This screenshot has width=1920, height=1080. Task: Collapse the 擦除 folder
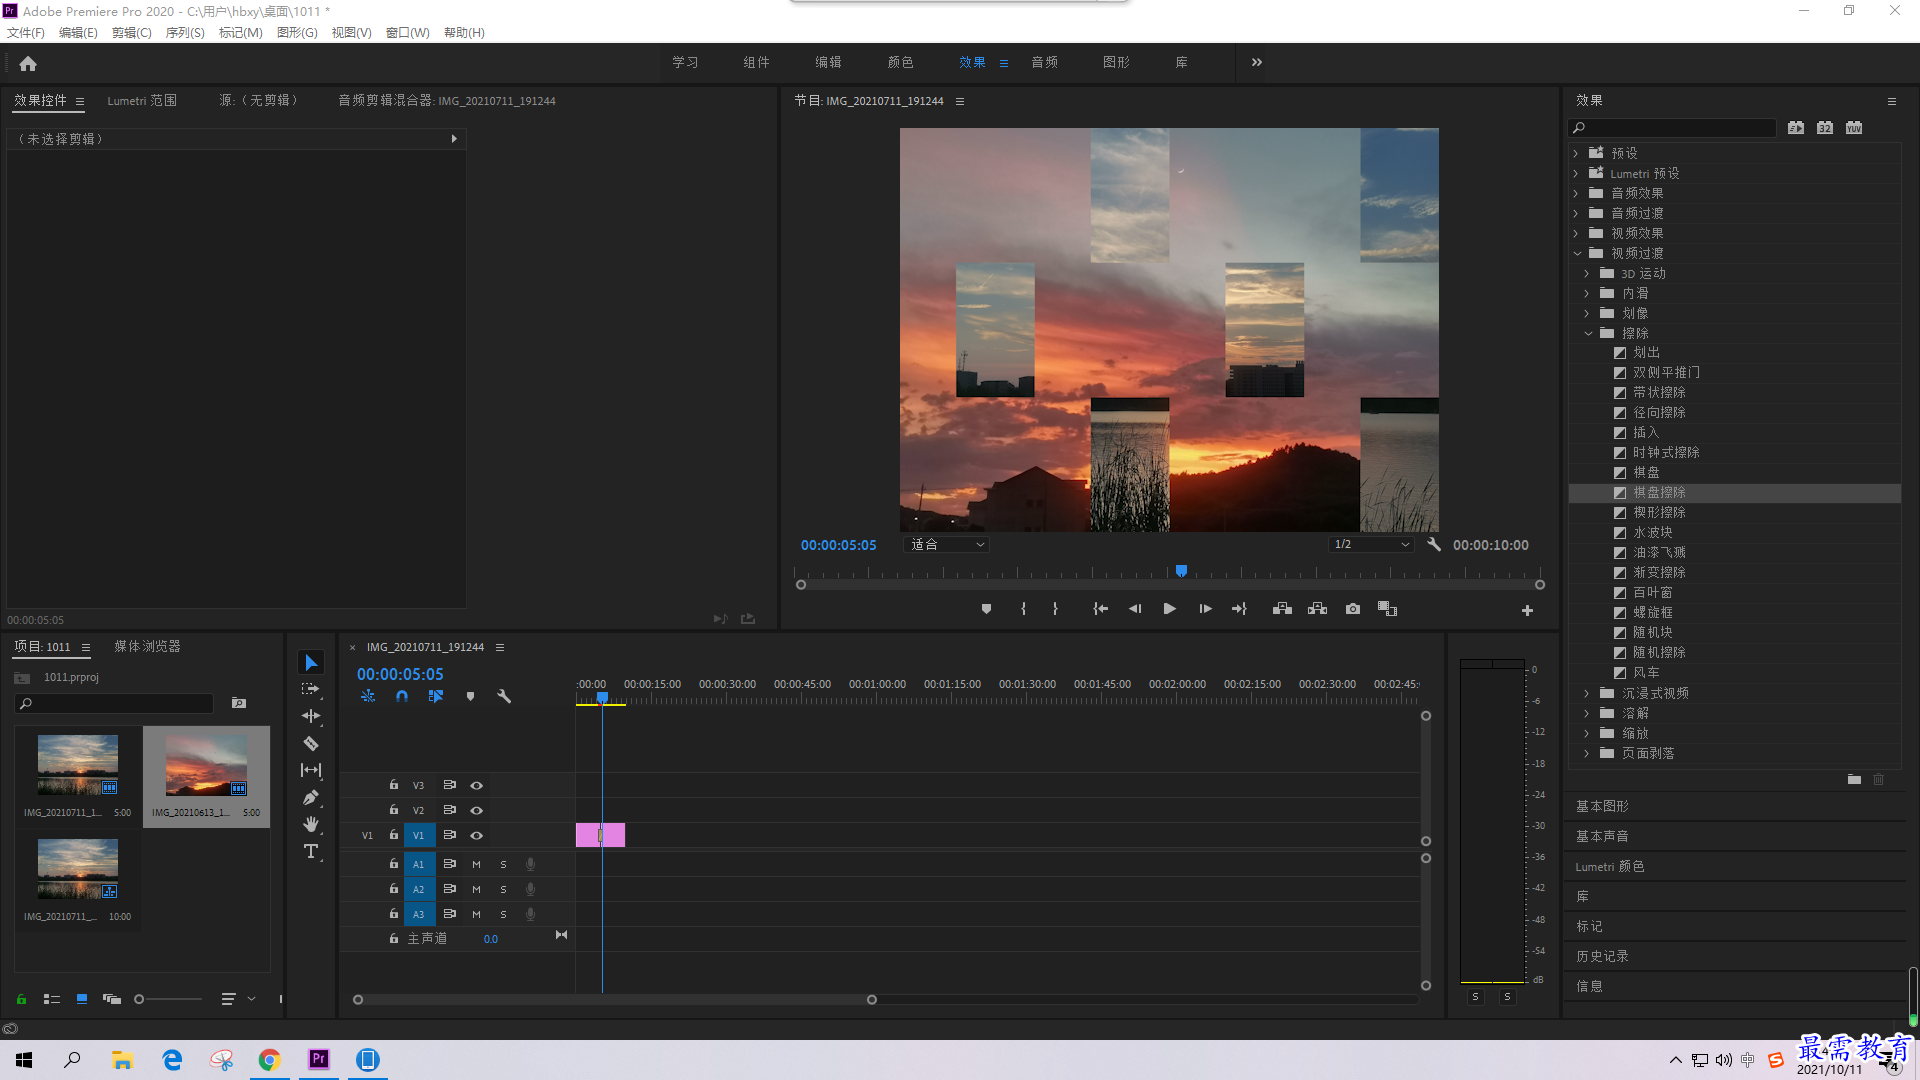(x=1588, y=333)
